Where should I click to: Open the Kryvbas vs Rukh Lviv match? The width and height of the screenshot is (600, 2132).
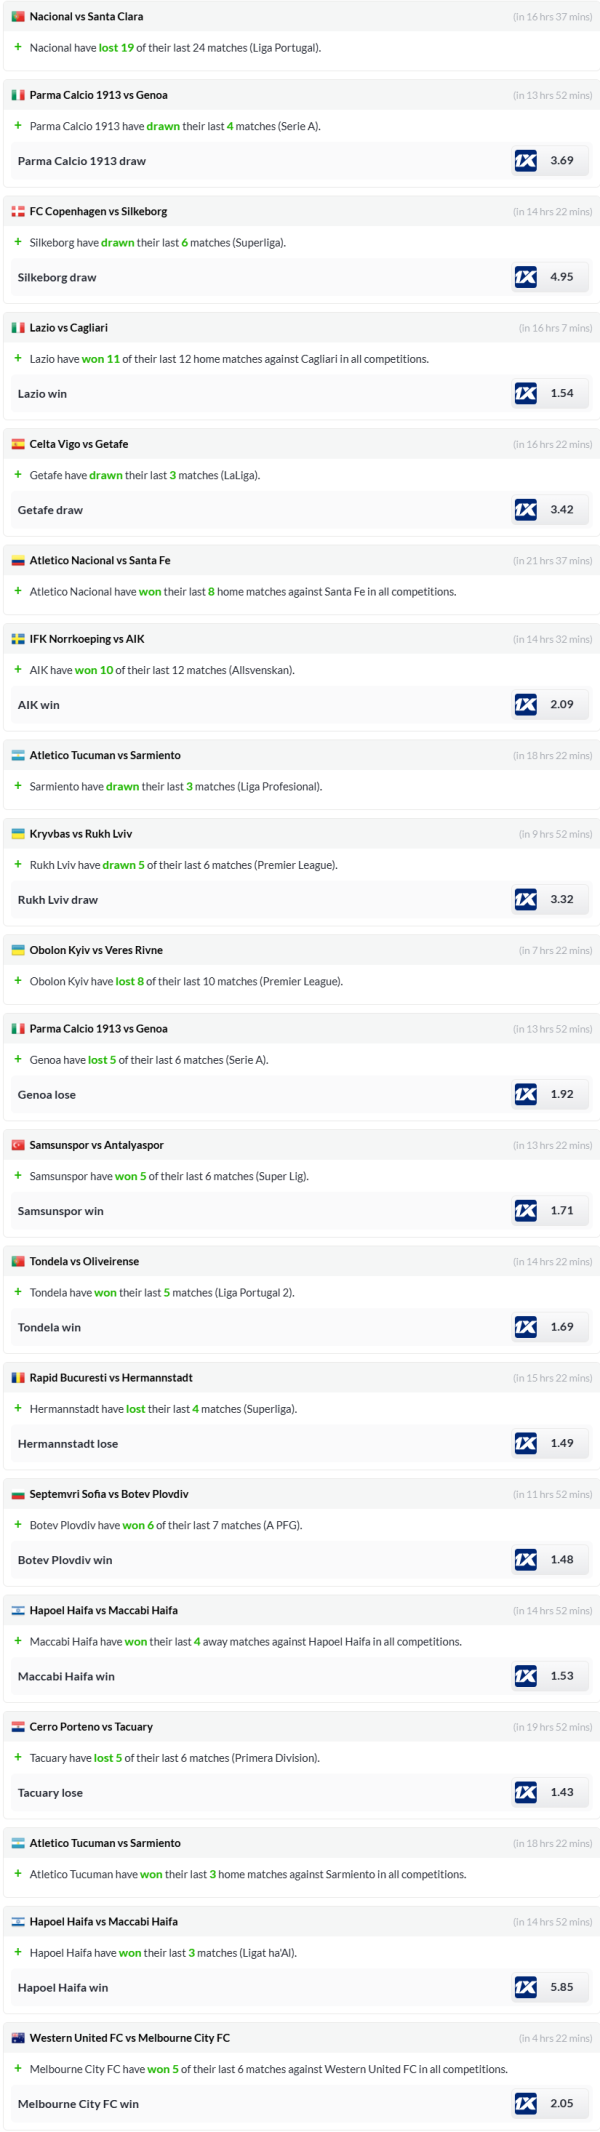[81, 834]
